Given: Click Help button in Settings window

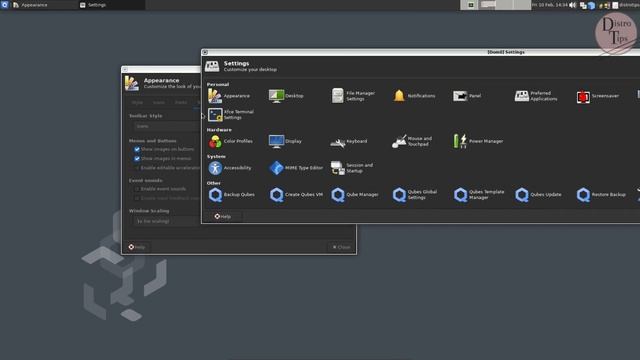Looking at the screenshot, I should 223,216.
